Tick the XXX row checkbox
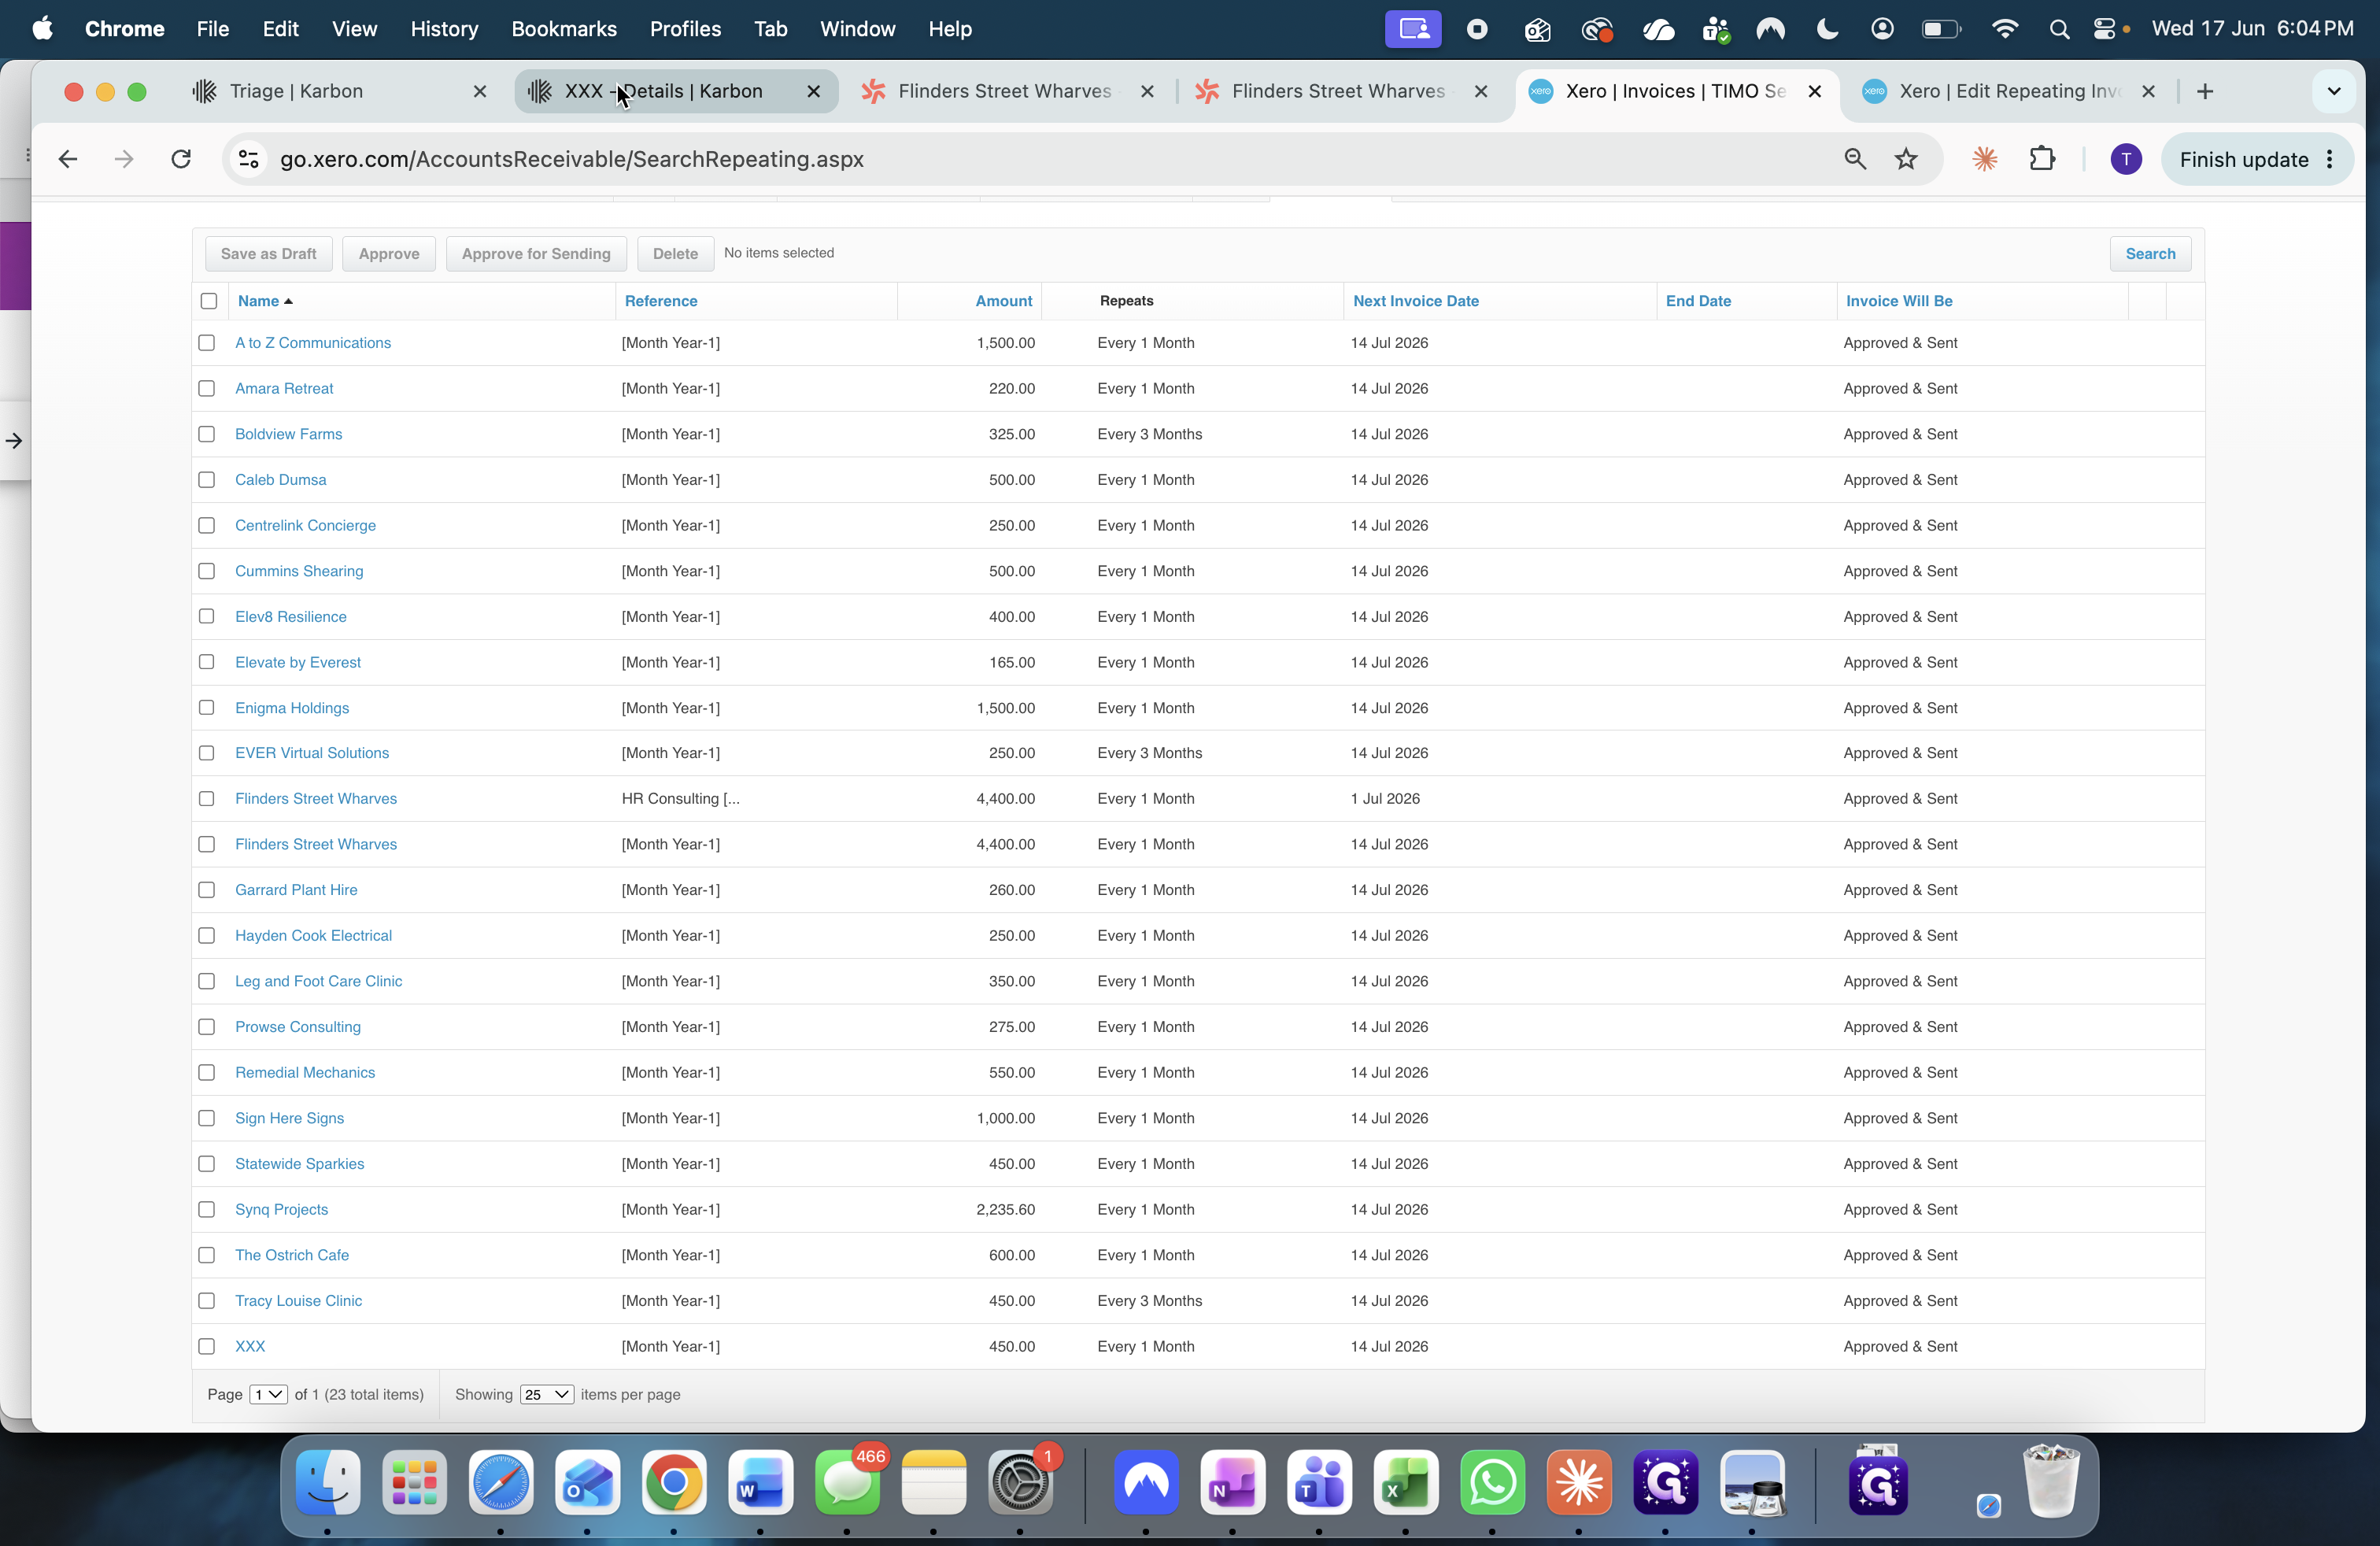This screenshot has width=2380, height=1546. pos(206,1346)
